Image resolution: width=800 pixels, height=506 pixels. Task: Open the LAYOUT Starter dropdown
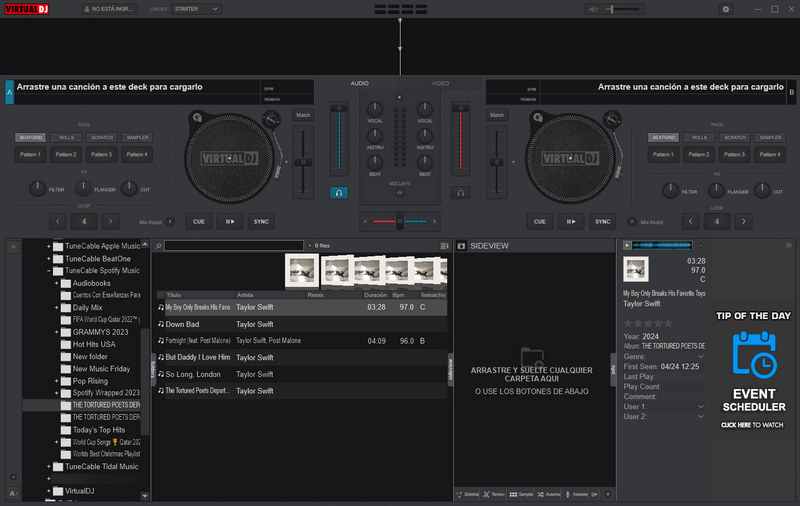click(196, 9)
